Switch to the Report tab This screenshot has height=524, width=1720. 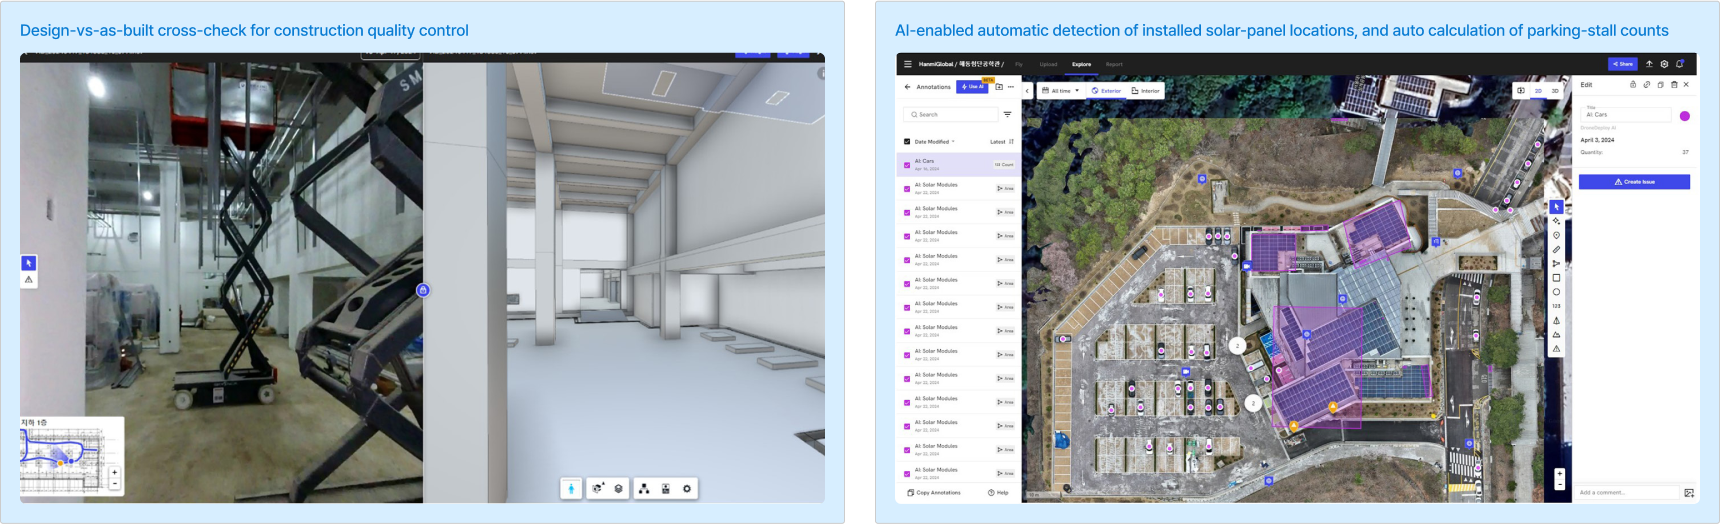(1114, 64)
